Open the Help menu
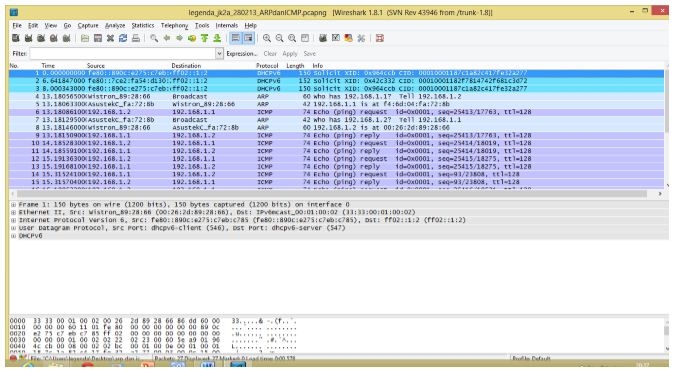 [x=250, y=26]
